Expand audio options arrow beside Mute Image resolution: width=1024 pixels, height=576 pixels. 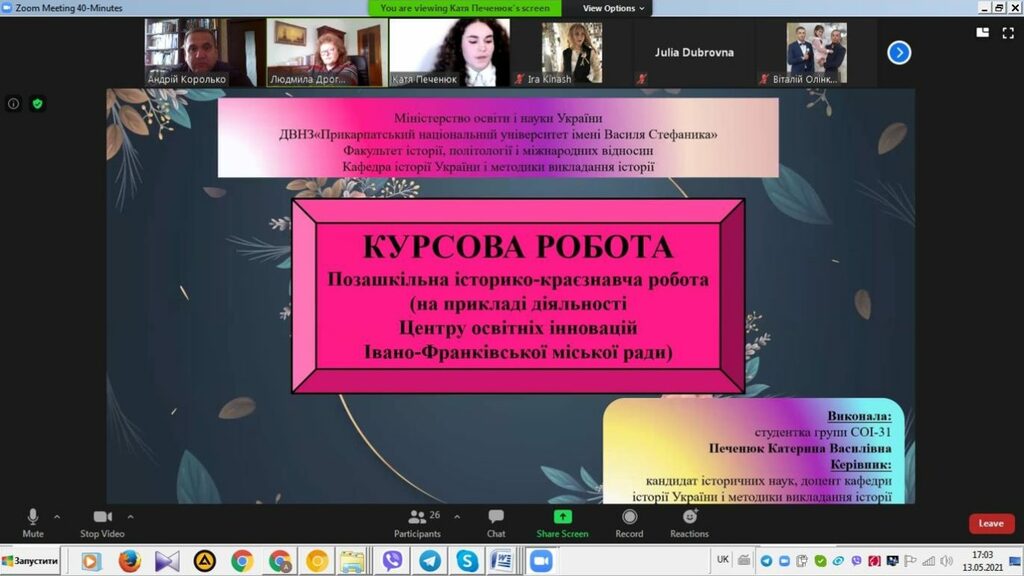[57, 517]
